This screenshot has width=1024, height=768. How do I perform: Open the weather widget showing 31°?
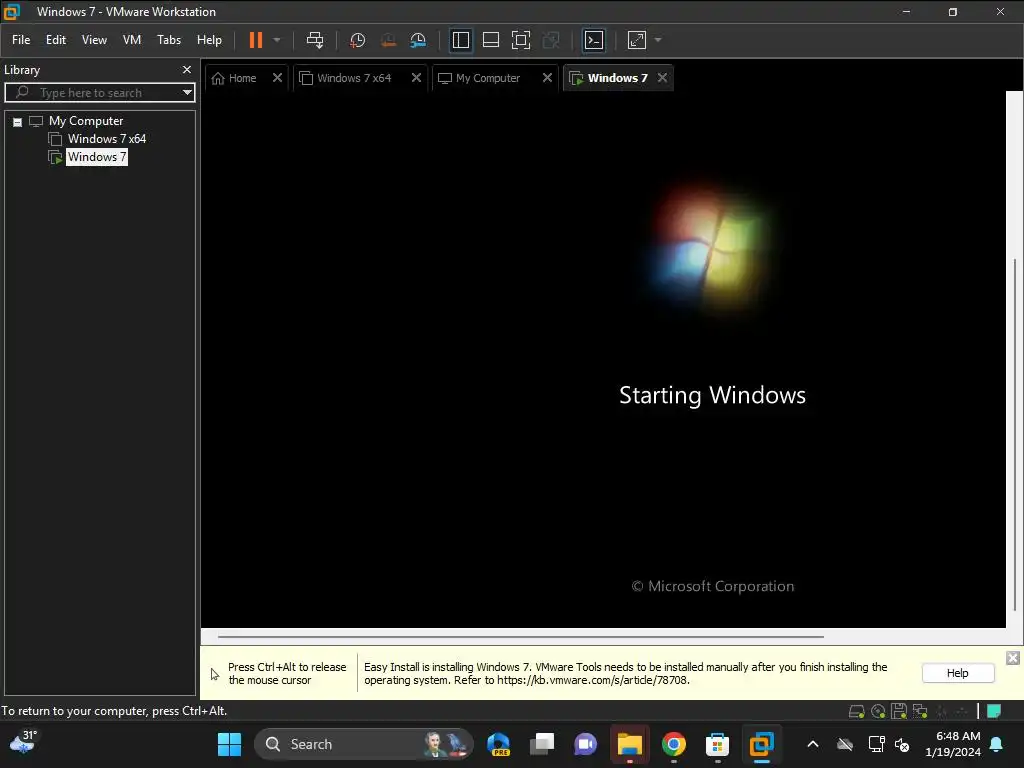click(24, 743)
